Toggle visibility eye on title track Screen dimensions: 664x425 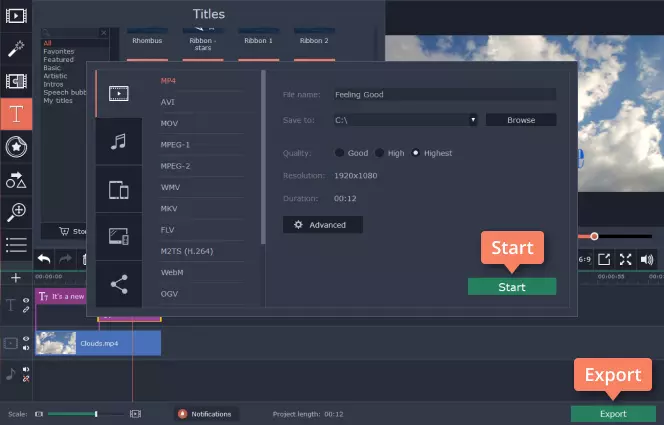(x=26, y=300)
